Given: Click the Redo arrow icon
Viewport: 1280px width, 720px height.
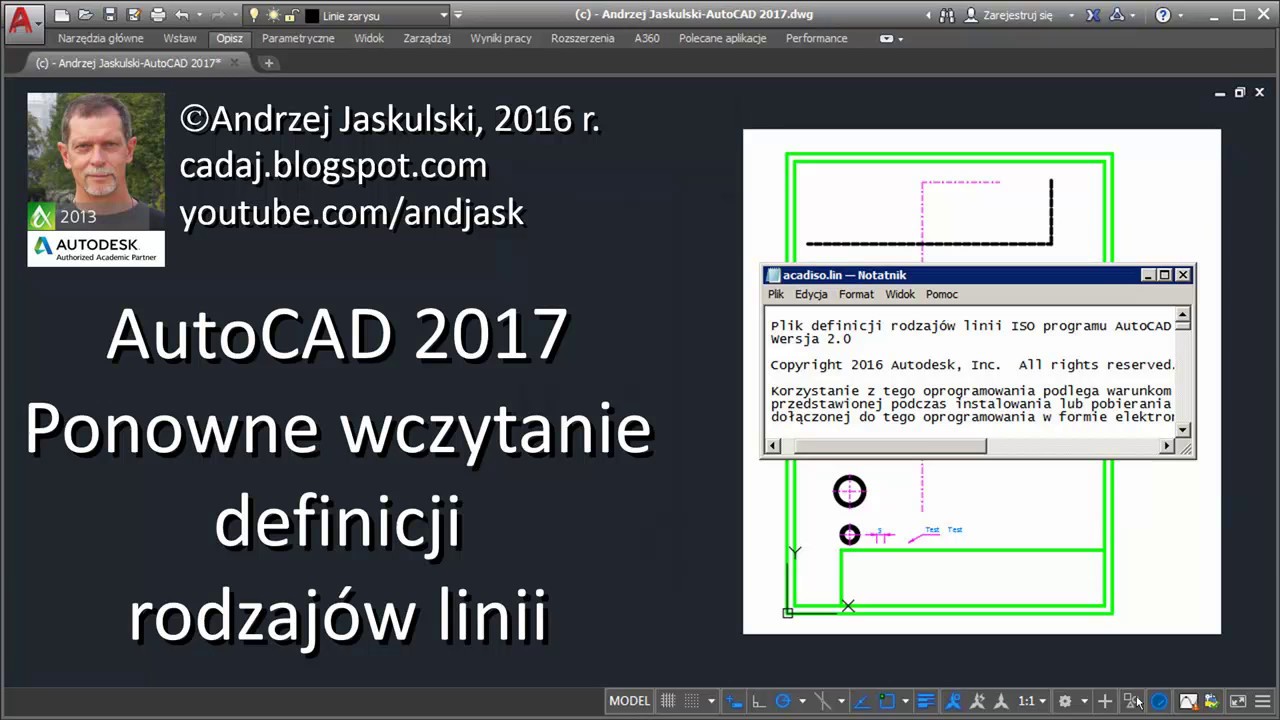Looking at the screenshot, I should (218, 15).
